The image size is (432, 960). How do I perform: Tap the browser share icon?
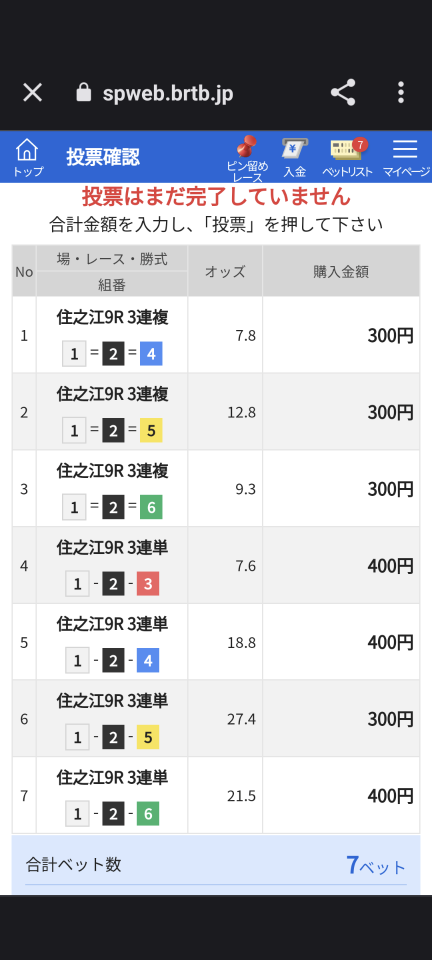pyautogui.click(x=343, y=92)
